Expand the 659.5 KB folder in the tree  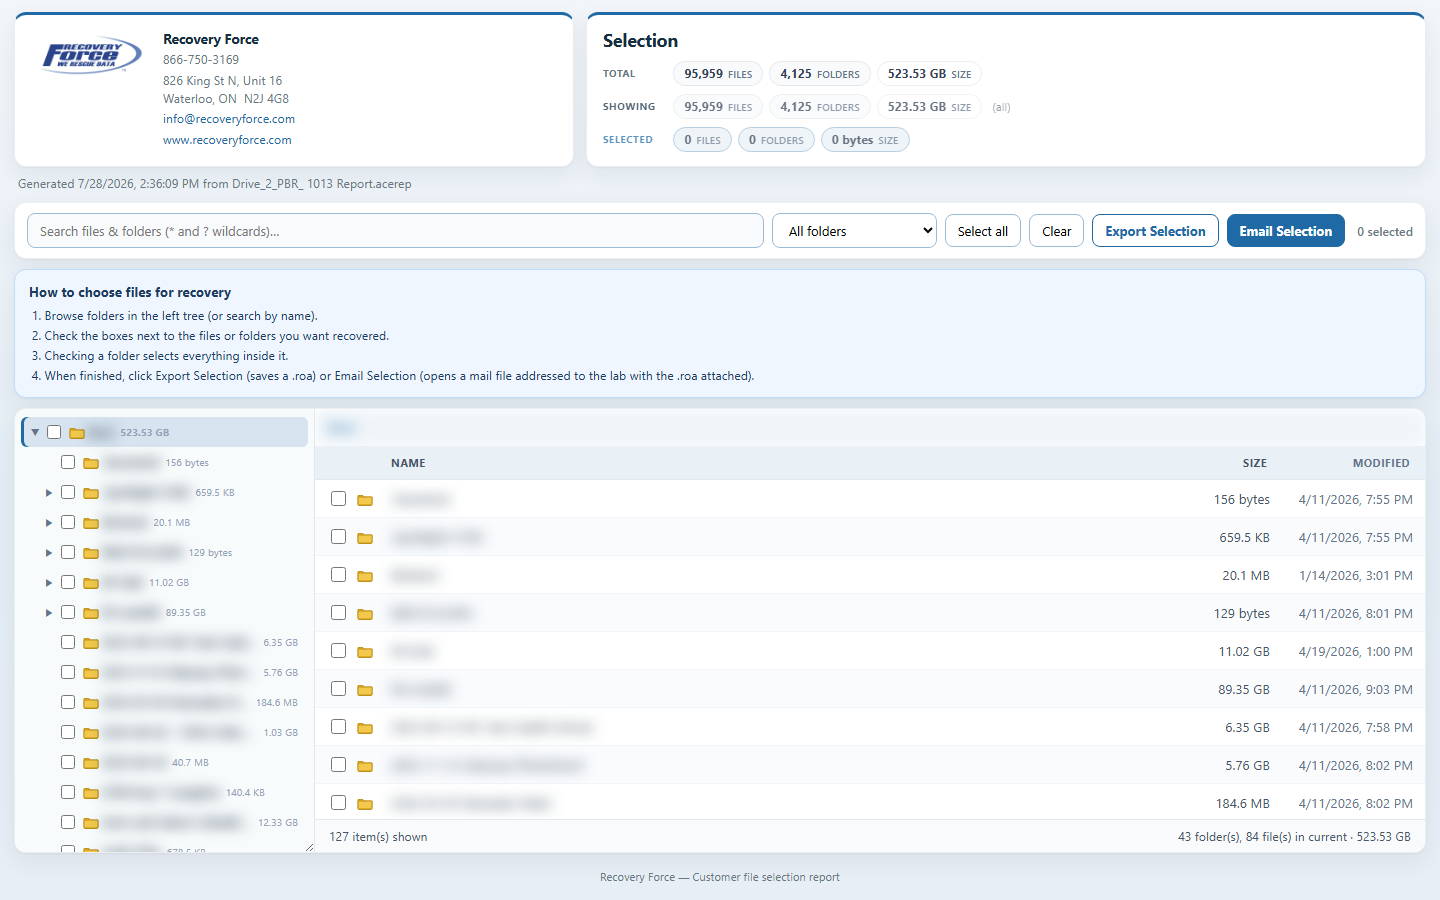[x=49, y=493]
